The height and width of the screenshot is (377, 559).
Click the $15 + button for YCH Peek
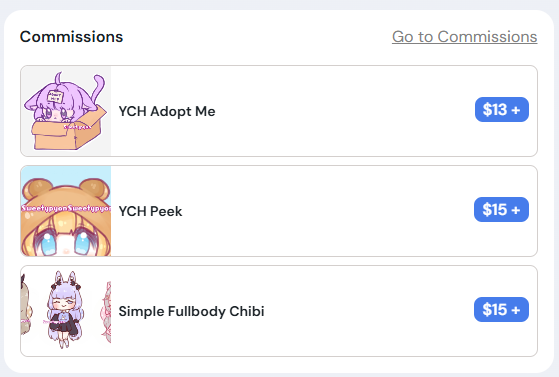click(x=501, y=209)
